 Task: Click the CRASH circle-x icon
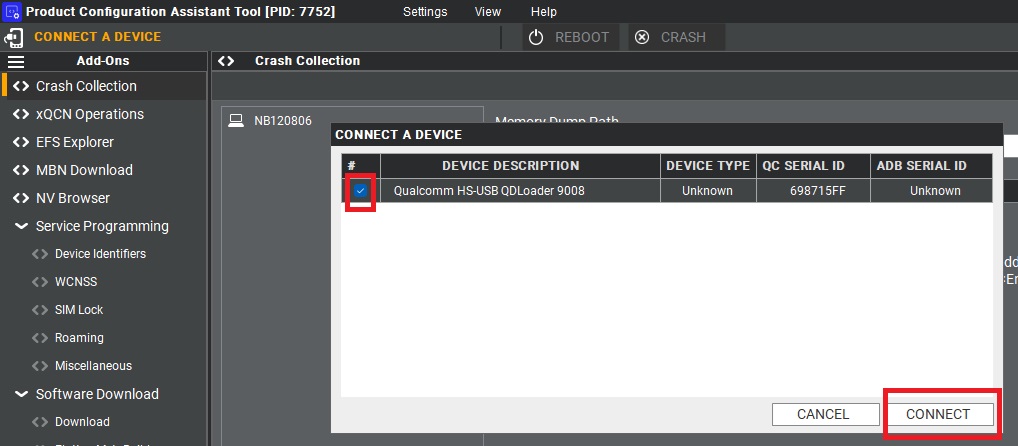pos(642,37)
